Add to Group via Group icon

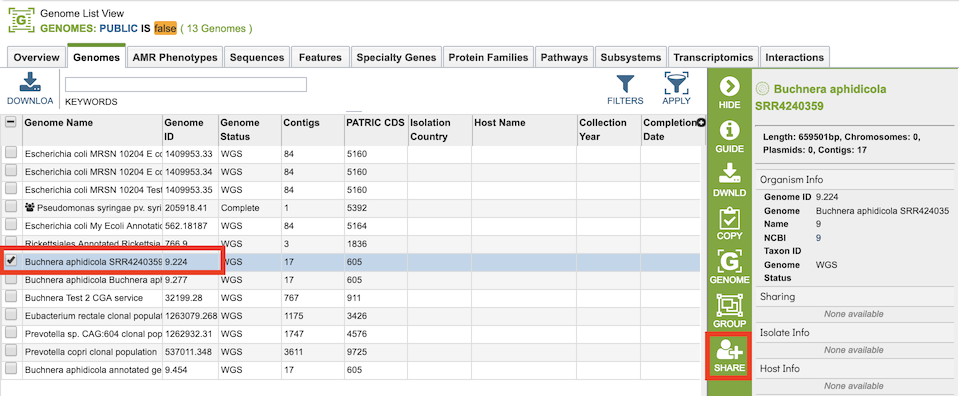729,305
